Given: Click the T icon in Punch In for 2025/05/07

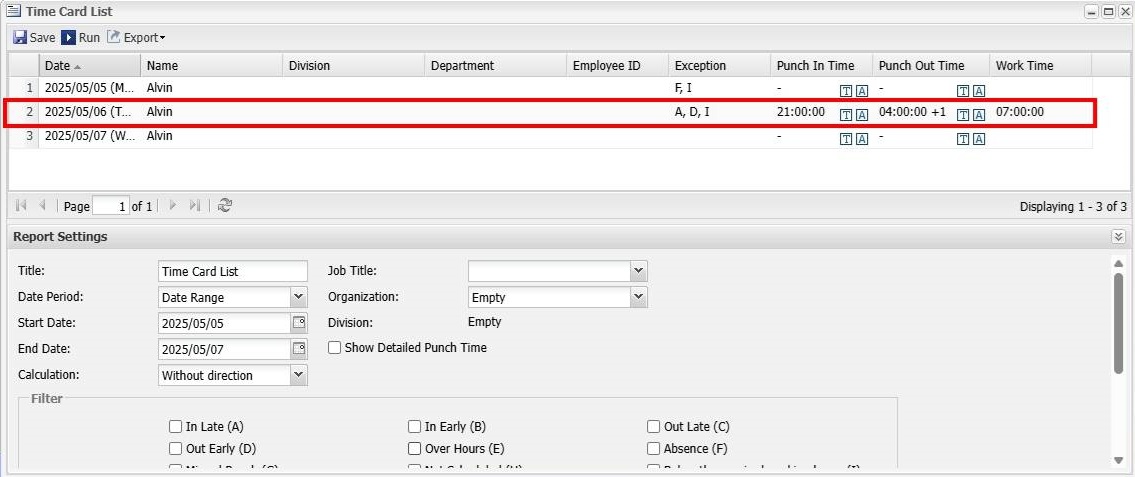Looking at the screenshot, I should [845, 139].
